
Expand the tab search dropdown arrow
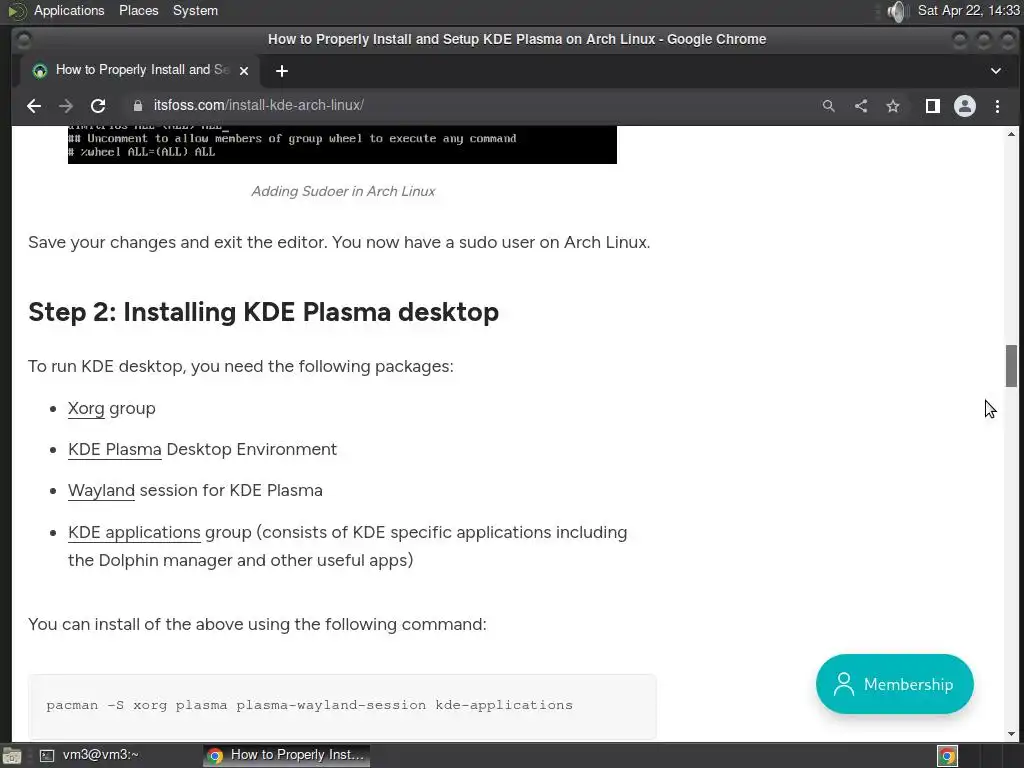996,71
